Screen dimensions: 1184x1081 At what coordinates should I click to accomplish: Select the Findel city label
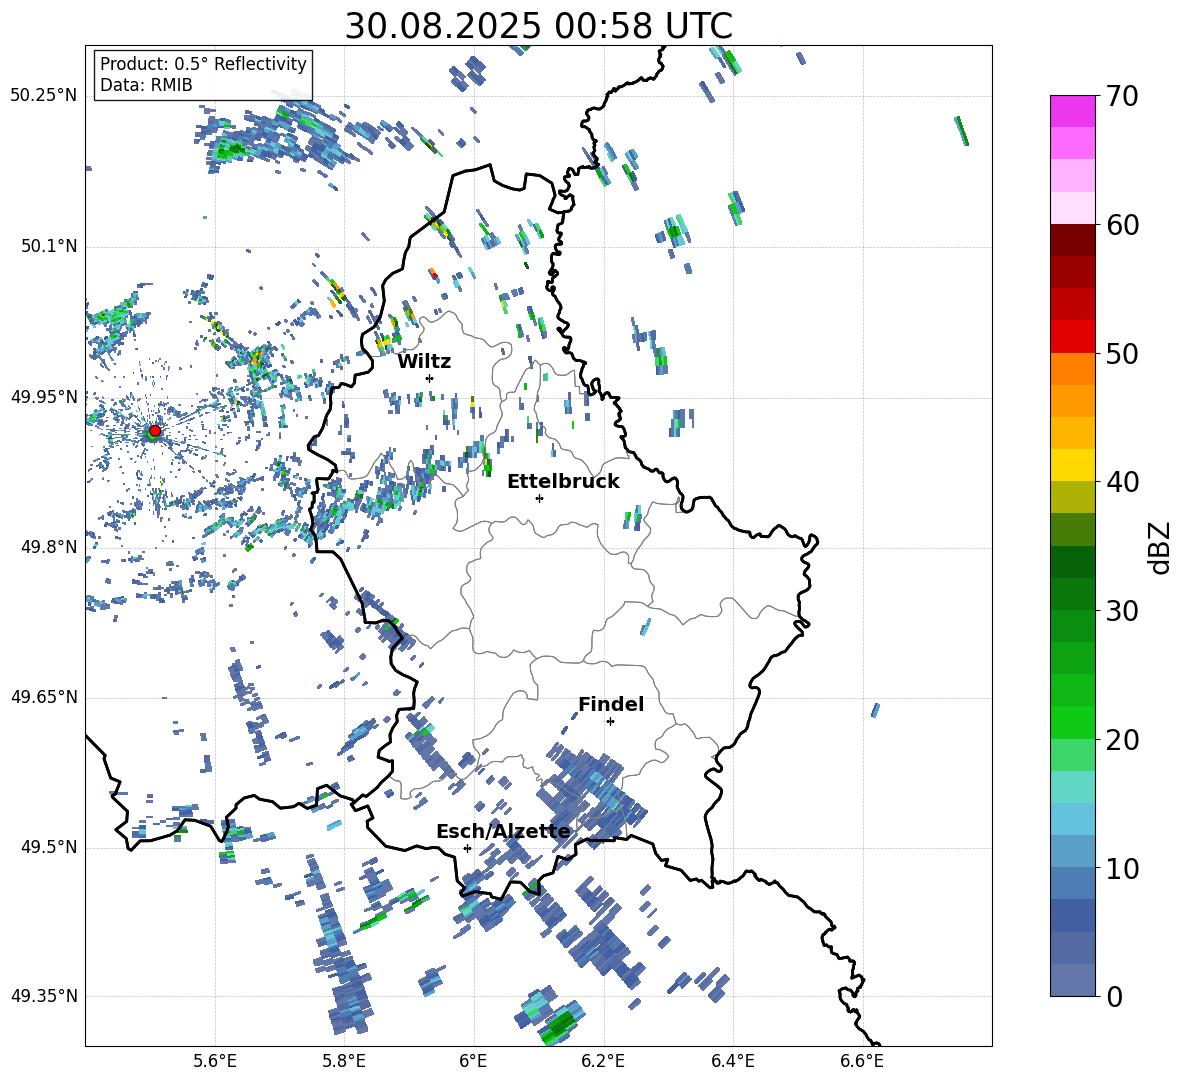[x=611, y=704]
